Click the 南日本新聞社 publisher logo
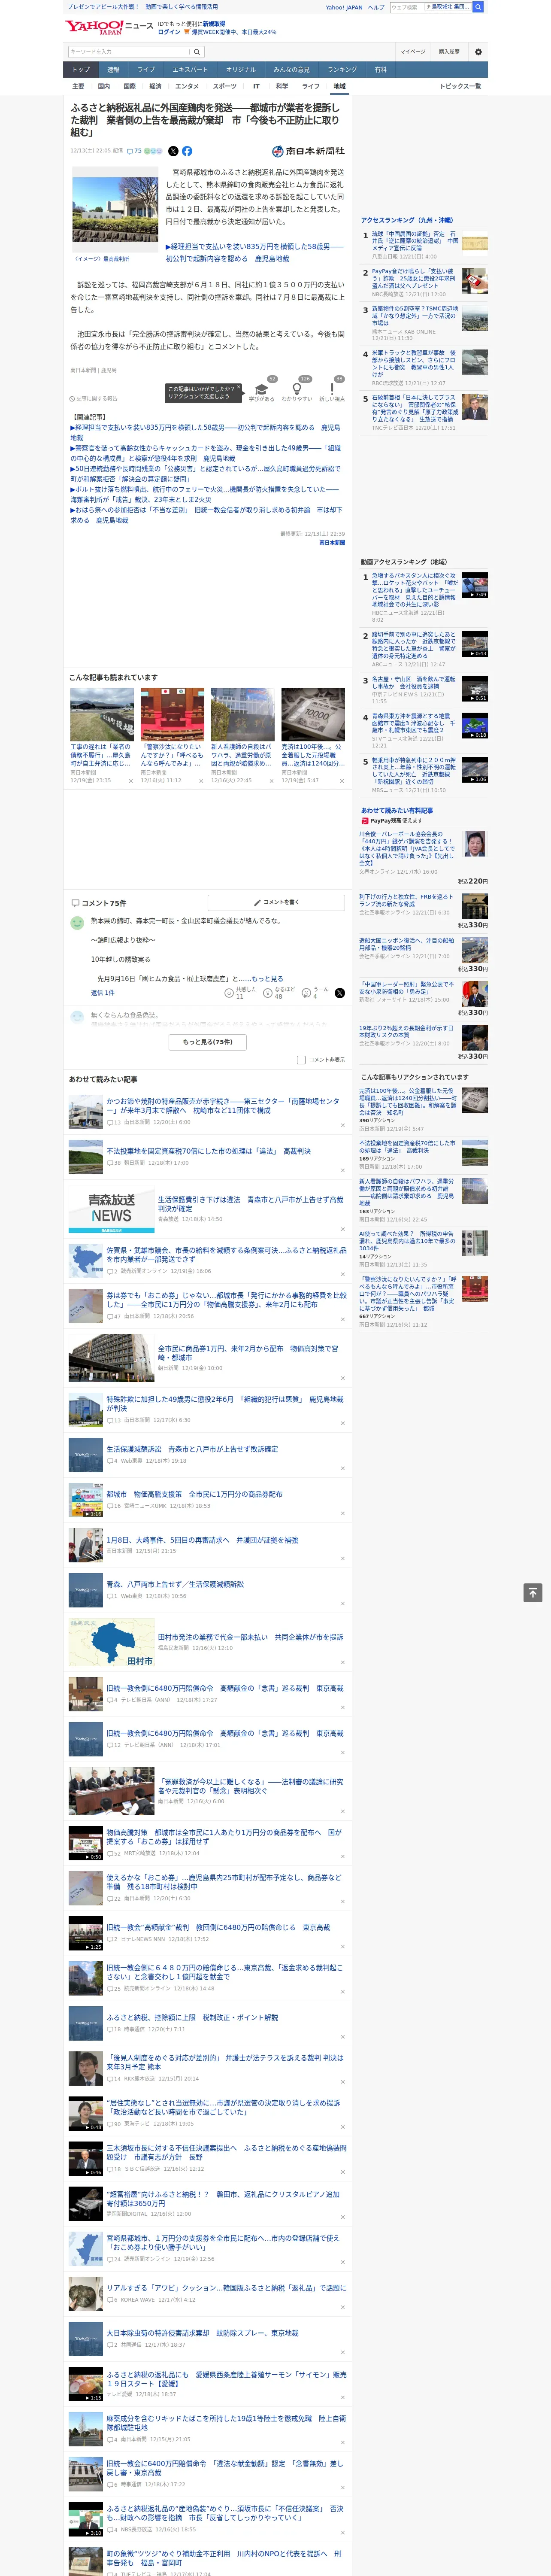The width and height of the screenshot is (551, 2576). click(x=308, y=151)
